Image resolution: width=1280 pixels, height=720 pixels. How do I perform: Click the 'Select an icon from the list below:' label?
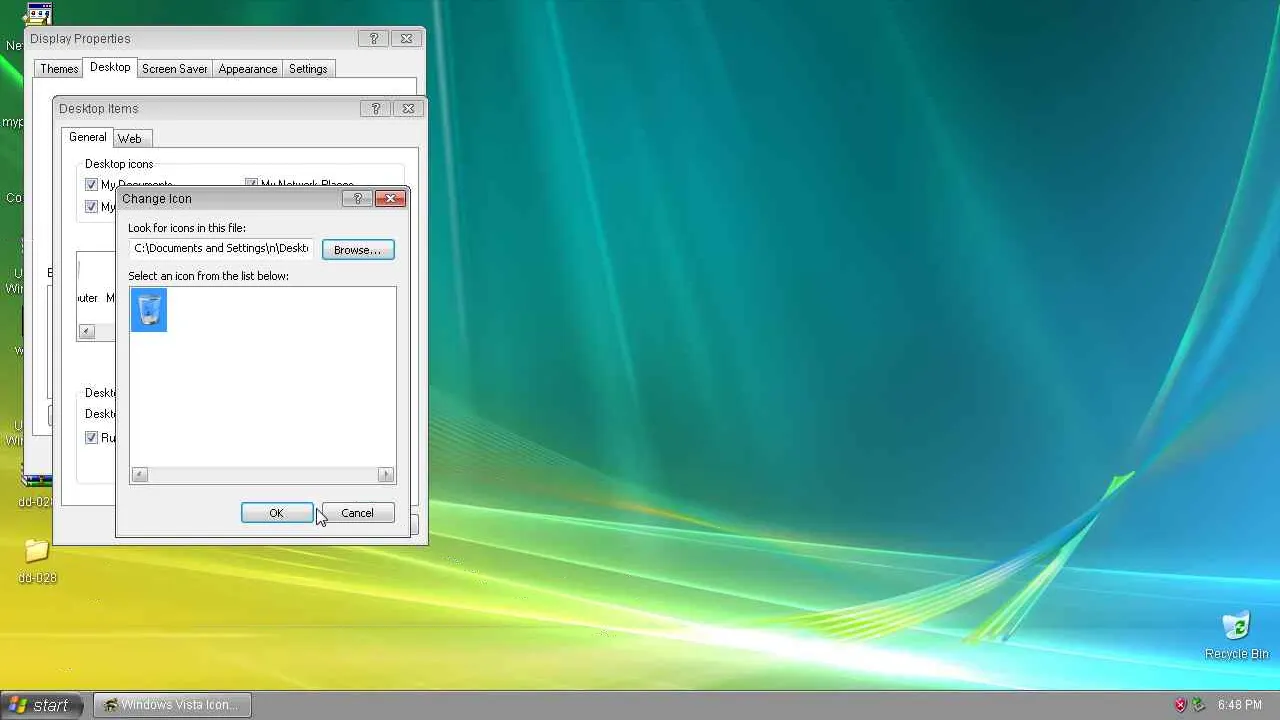point(208,276)
